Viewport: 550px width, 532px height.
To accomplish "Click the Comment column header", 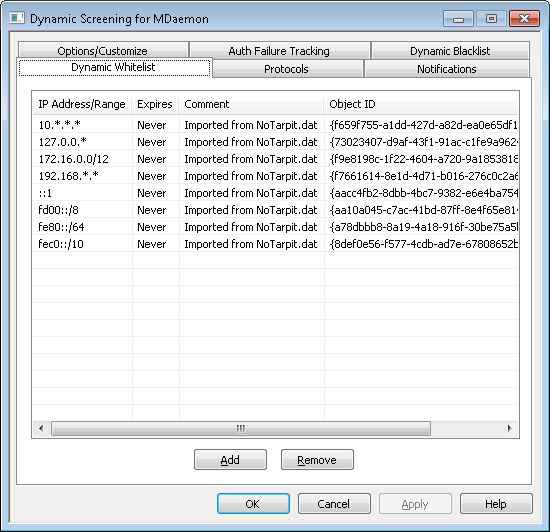I will (x=251, y=104).
